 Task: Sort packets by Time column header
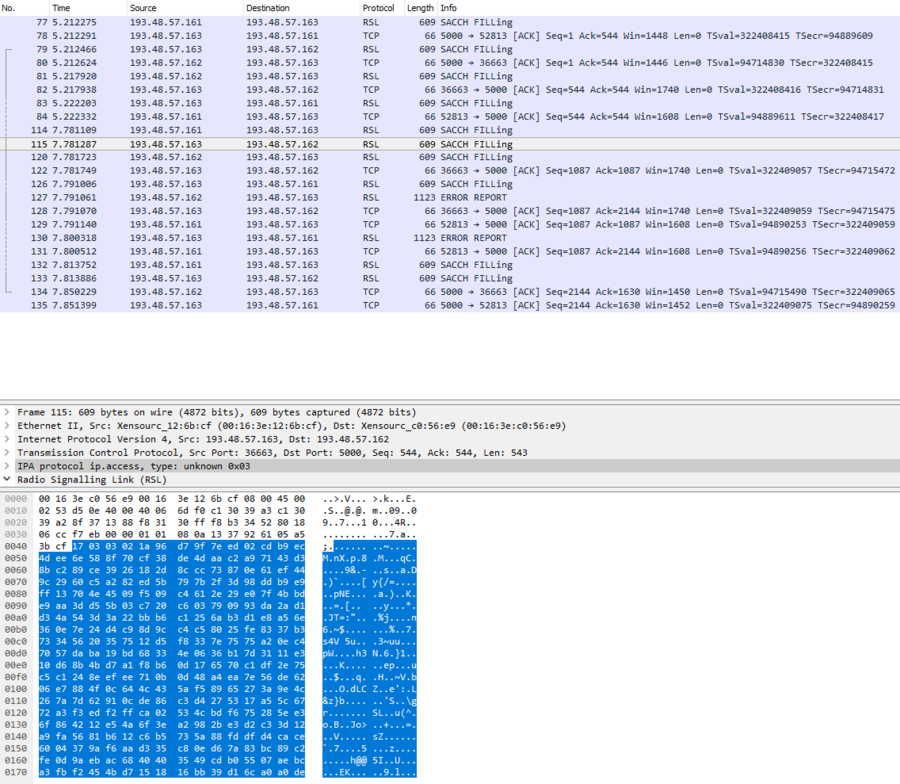62,8
